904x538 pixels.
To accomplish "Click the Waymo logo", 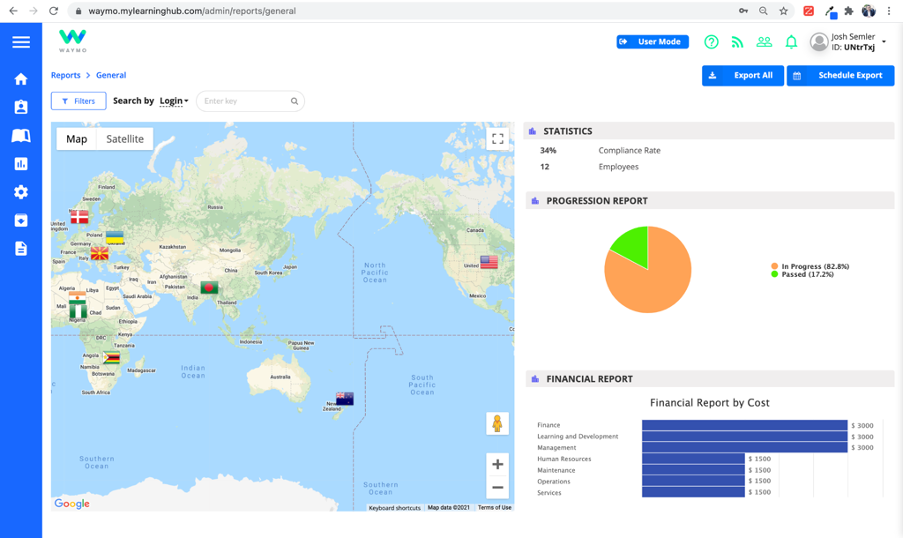I will [x=73, y=40].
